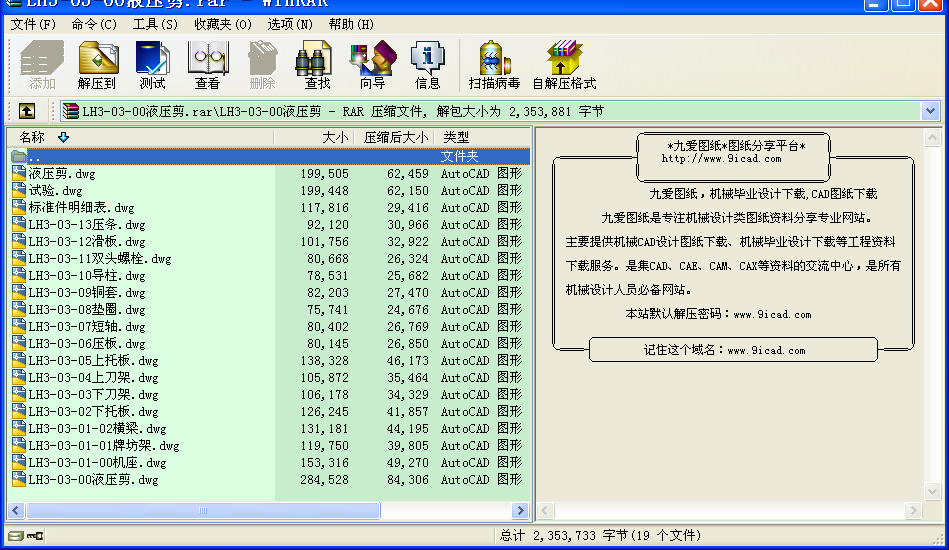Sort by the 类型 column header
Image resolution: width=949 pixels, height=550 pixels.
click(482, 137)
